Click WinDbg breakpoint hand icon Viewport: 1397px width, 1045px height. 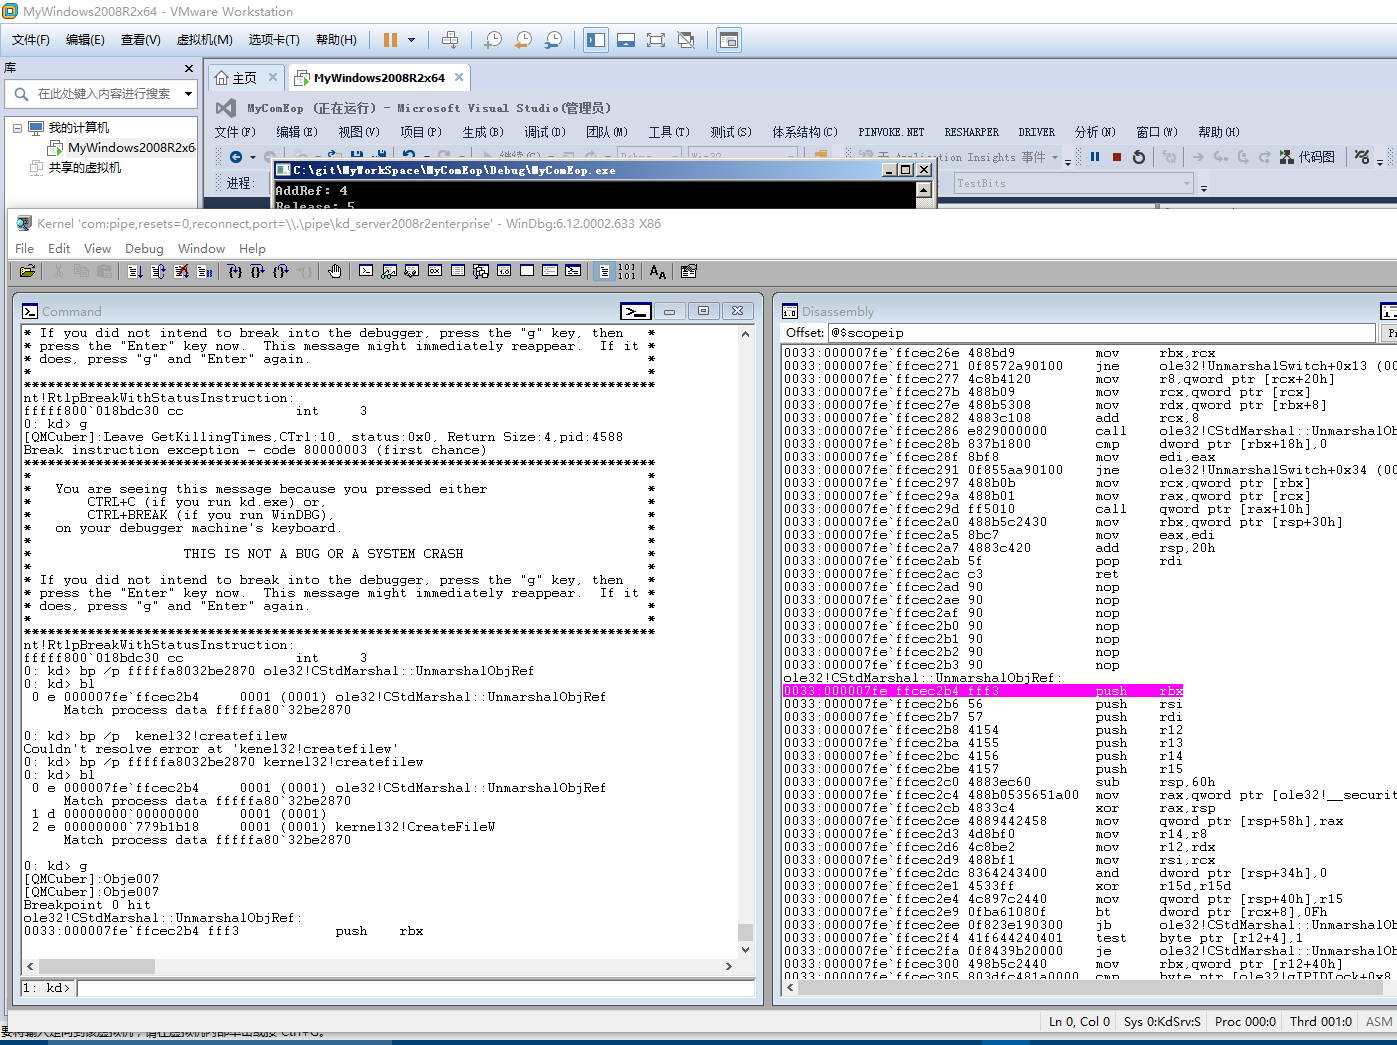click(x=334, y=271)
